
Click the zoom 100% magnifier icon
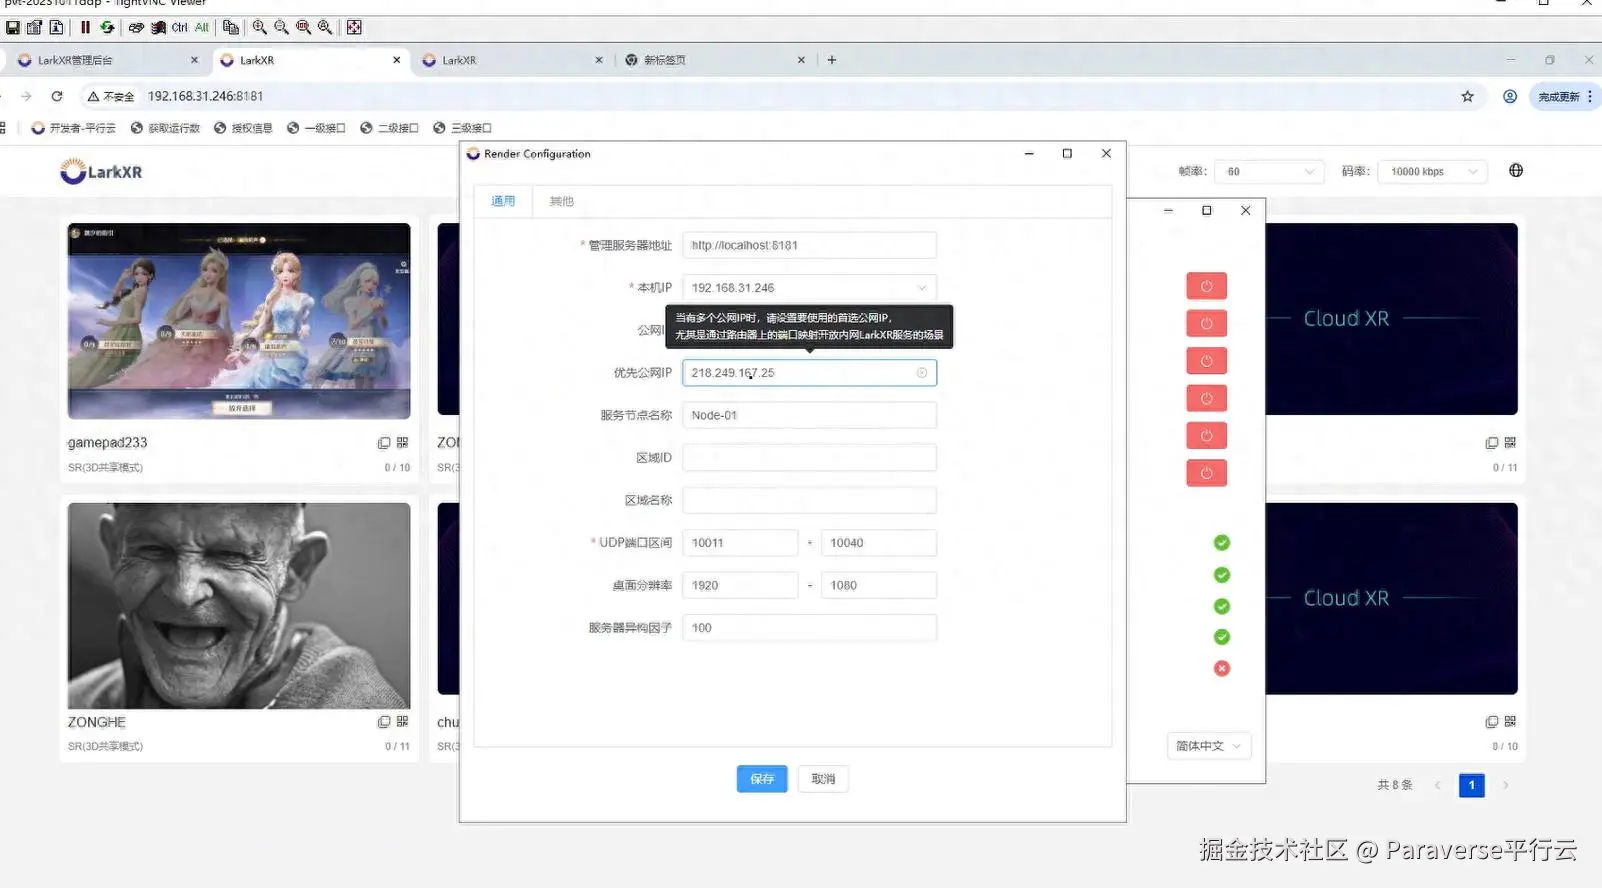[303, 27]
